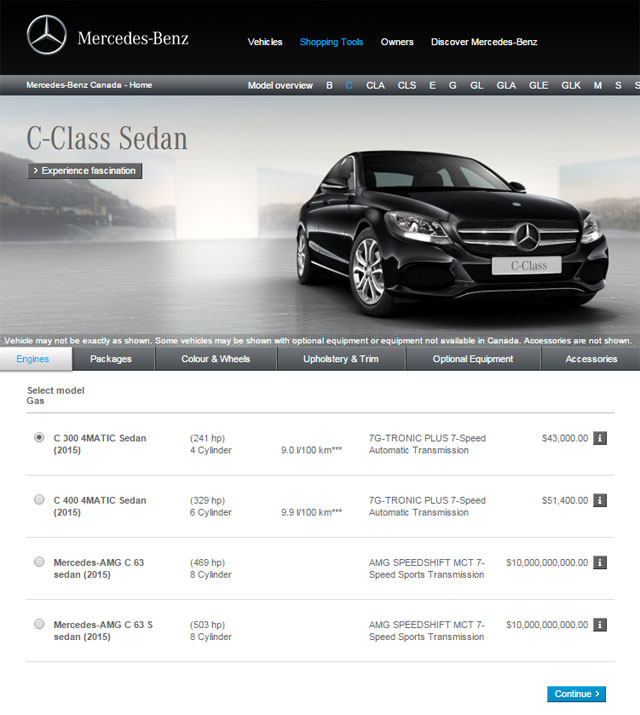The height and width of the screenshot is (715, 640).
Task: Select the E class link
Action: pyautogui.click(x=432, y=85)
